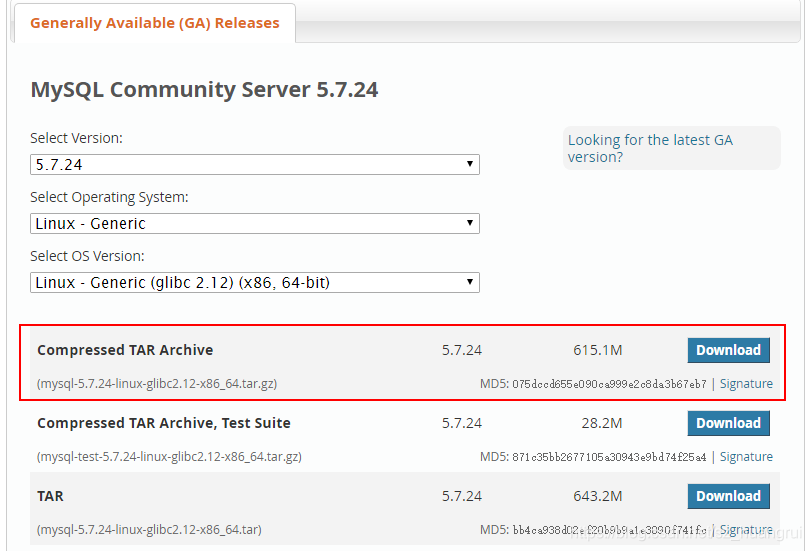This screenshot has width=811, height=551.
Task: Download the Compressed TAR Archive 615.1M
Action: coord(728,350)
